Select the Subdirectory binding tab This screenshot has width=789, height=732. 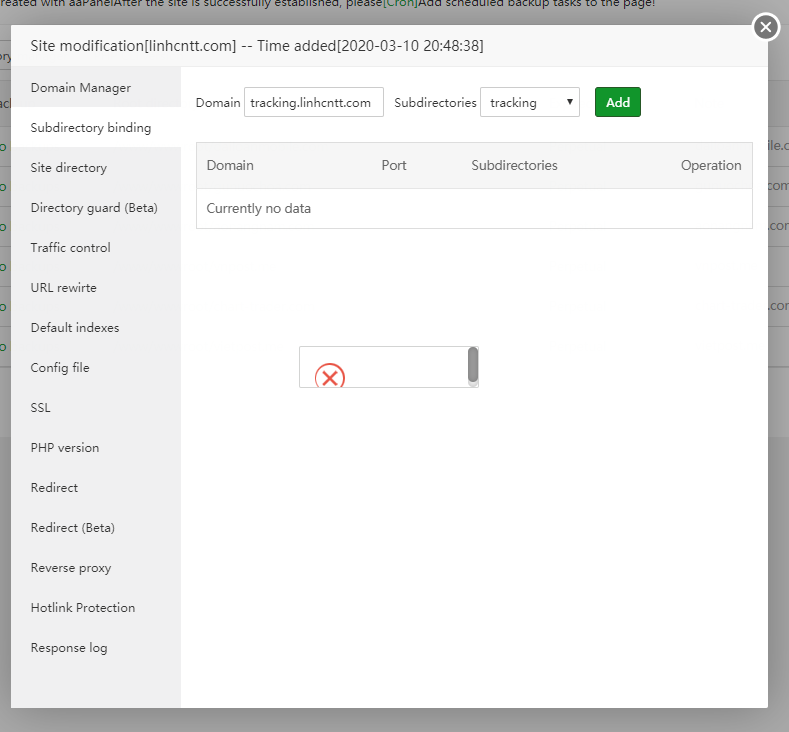point(91,128)
